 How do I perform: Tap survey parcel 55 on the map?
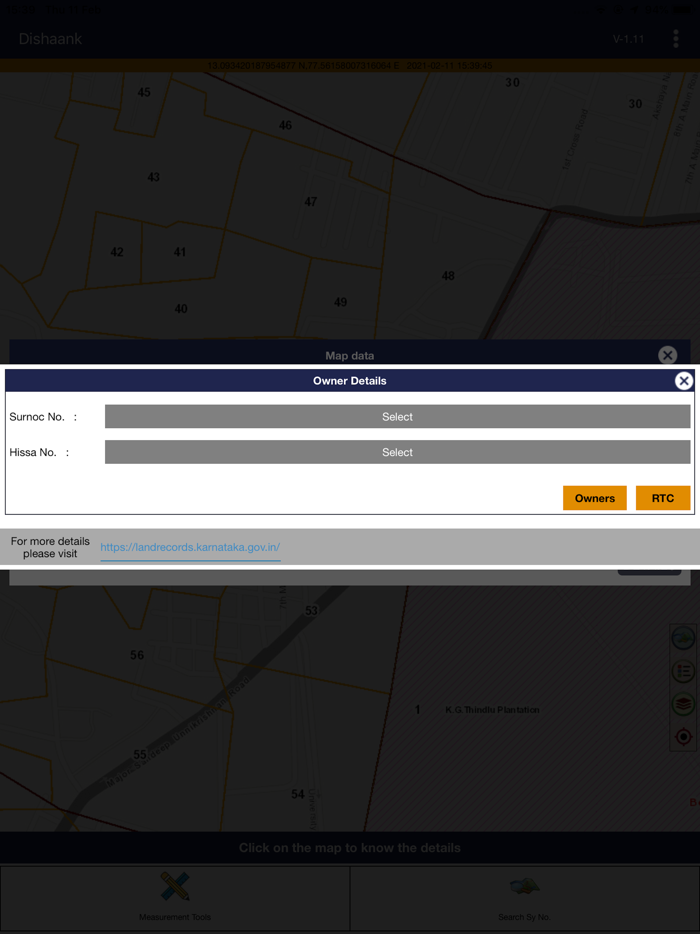tap(140, 755)
